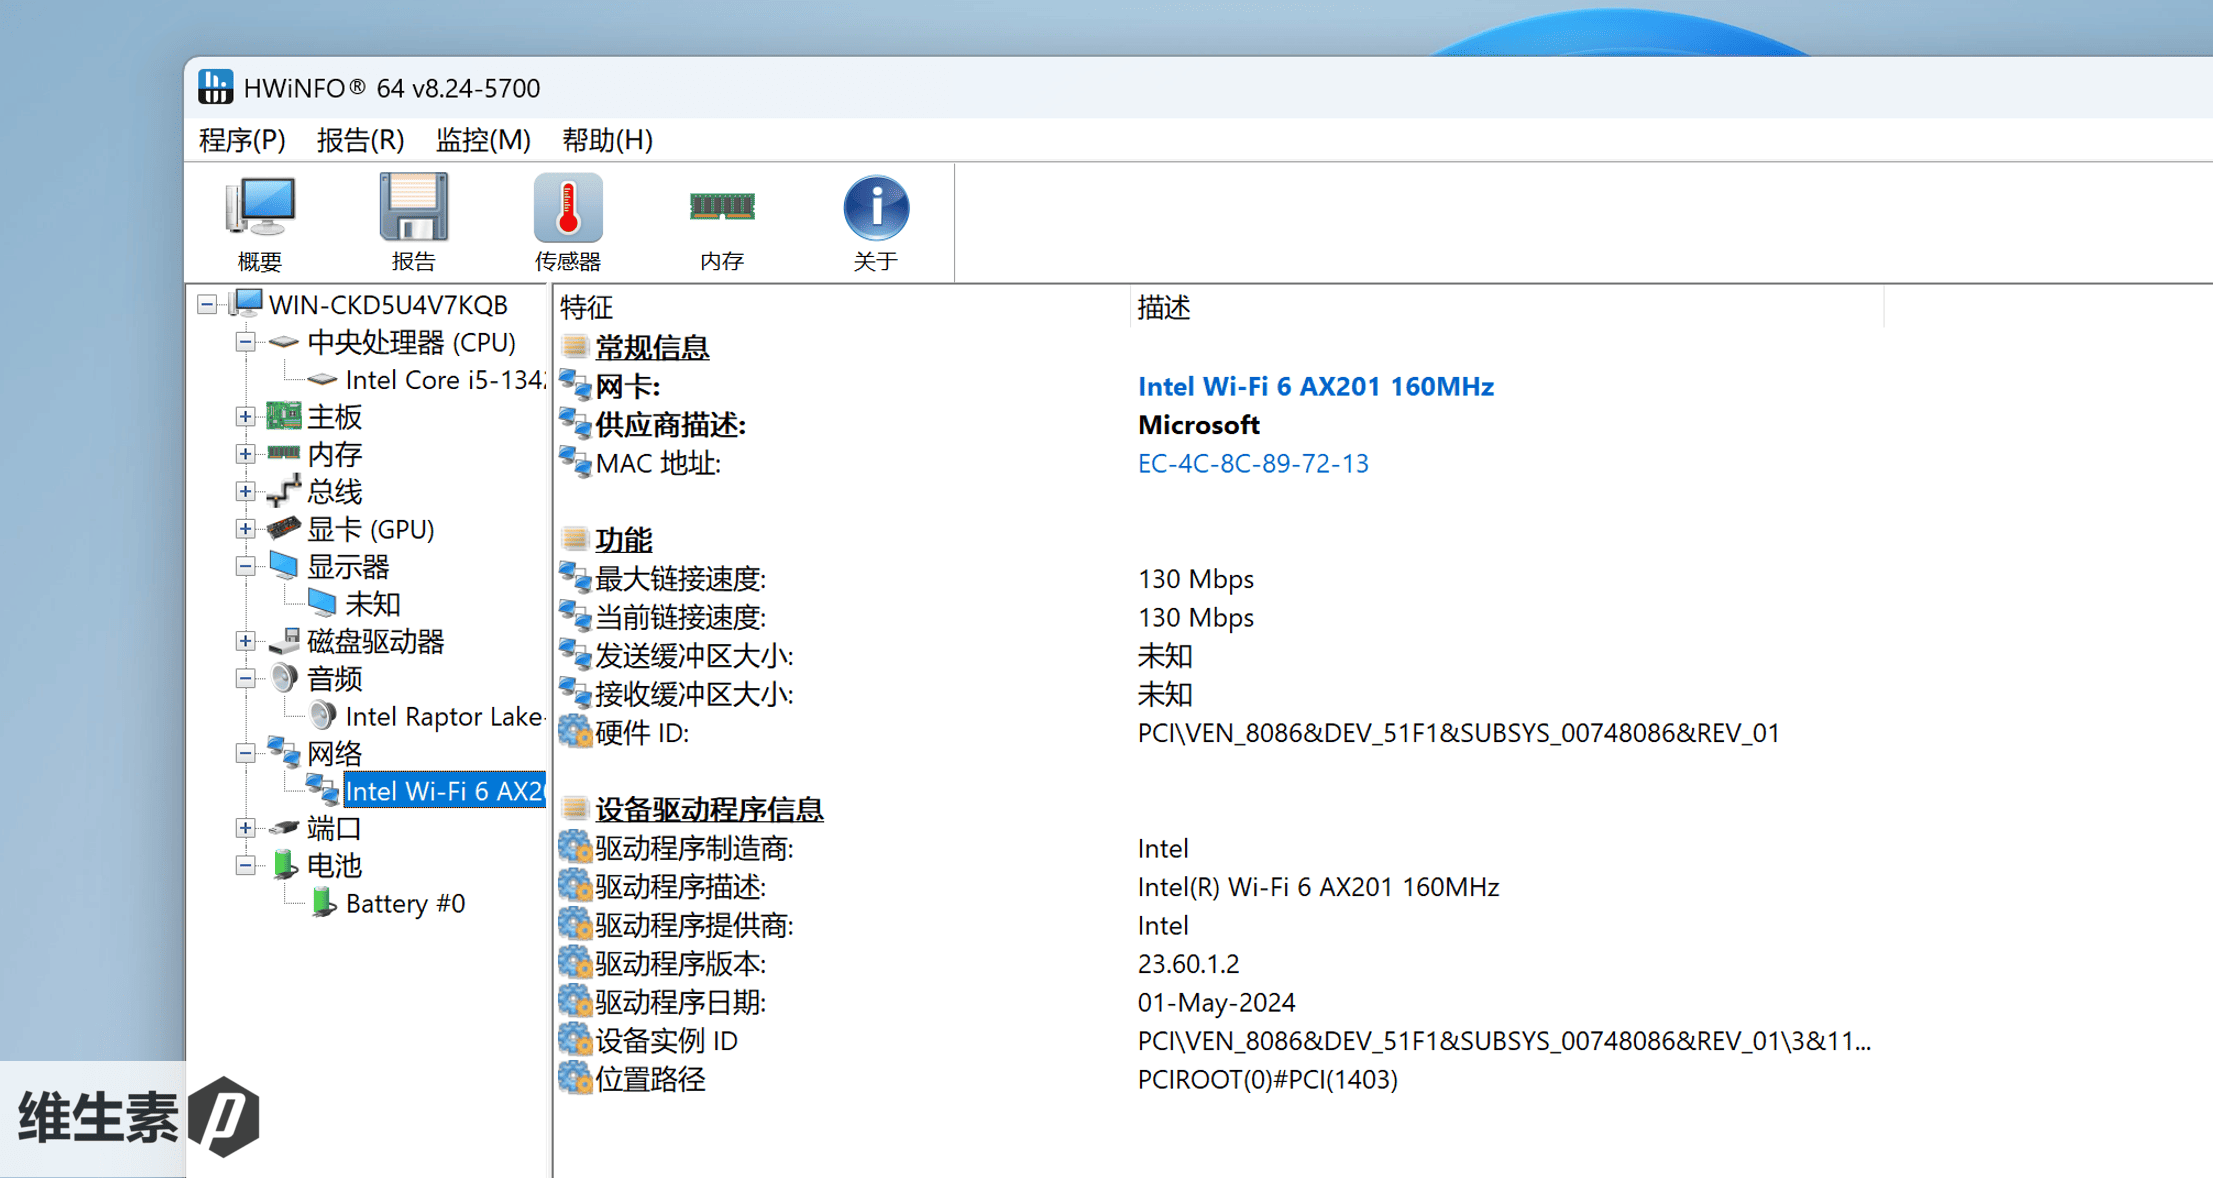Select Intel Core i5 CPU tree item
The width and height of the screenshot is (2213, 1178).
point(443,380)
